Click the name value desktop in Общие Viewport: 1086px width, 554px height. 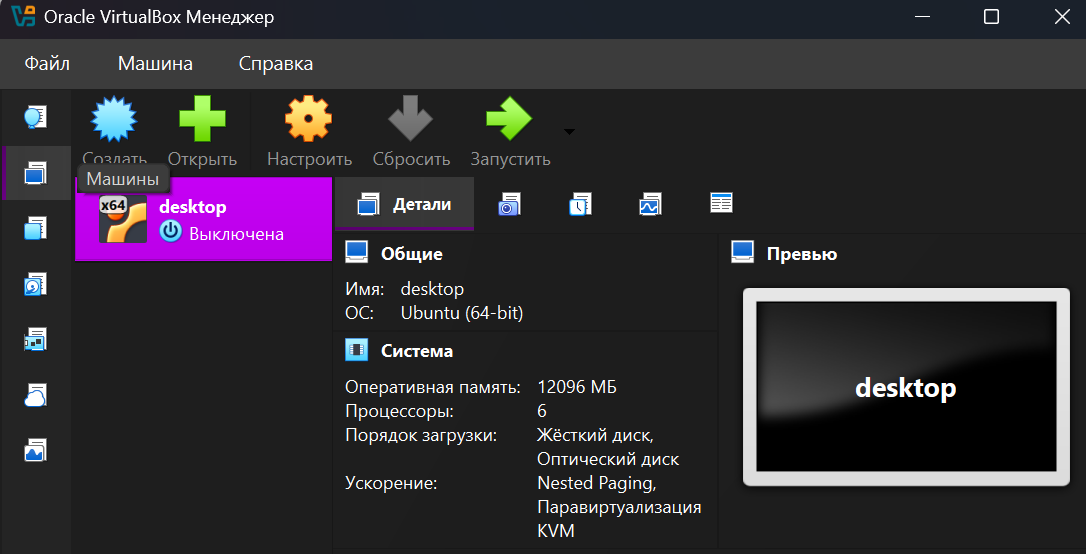click(432, 289)
